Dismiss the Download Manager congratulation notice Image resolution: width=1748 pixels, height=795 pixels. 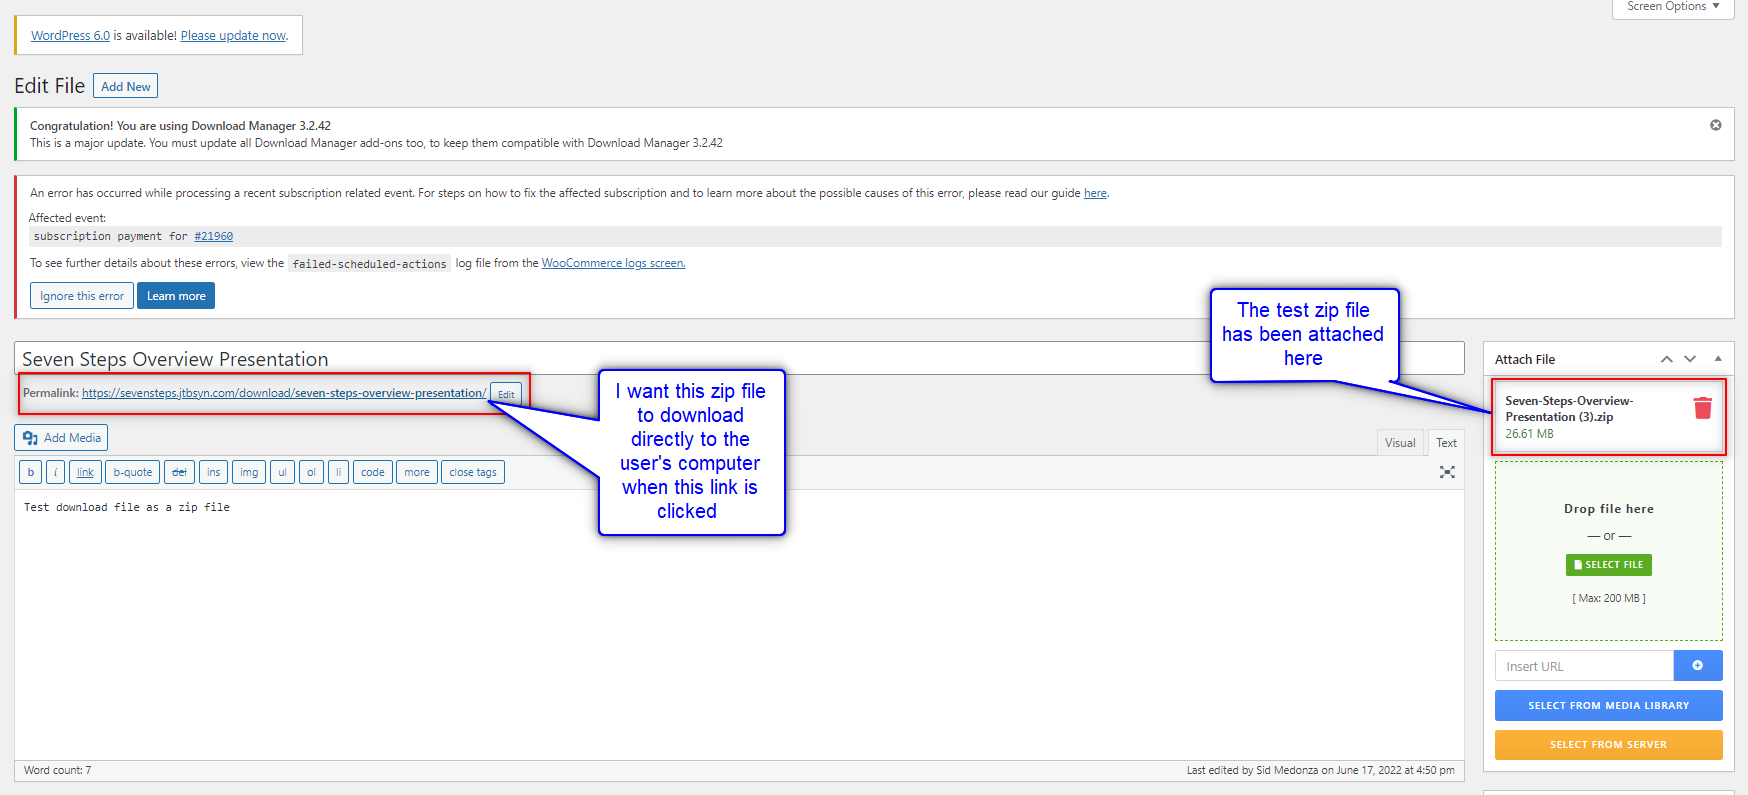pyautogui.click(x=1715, y=125)
